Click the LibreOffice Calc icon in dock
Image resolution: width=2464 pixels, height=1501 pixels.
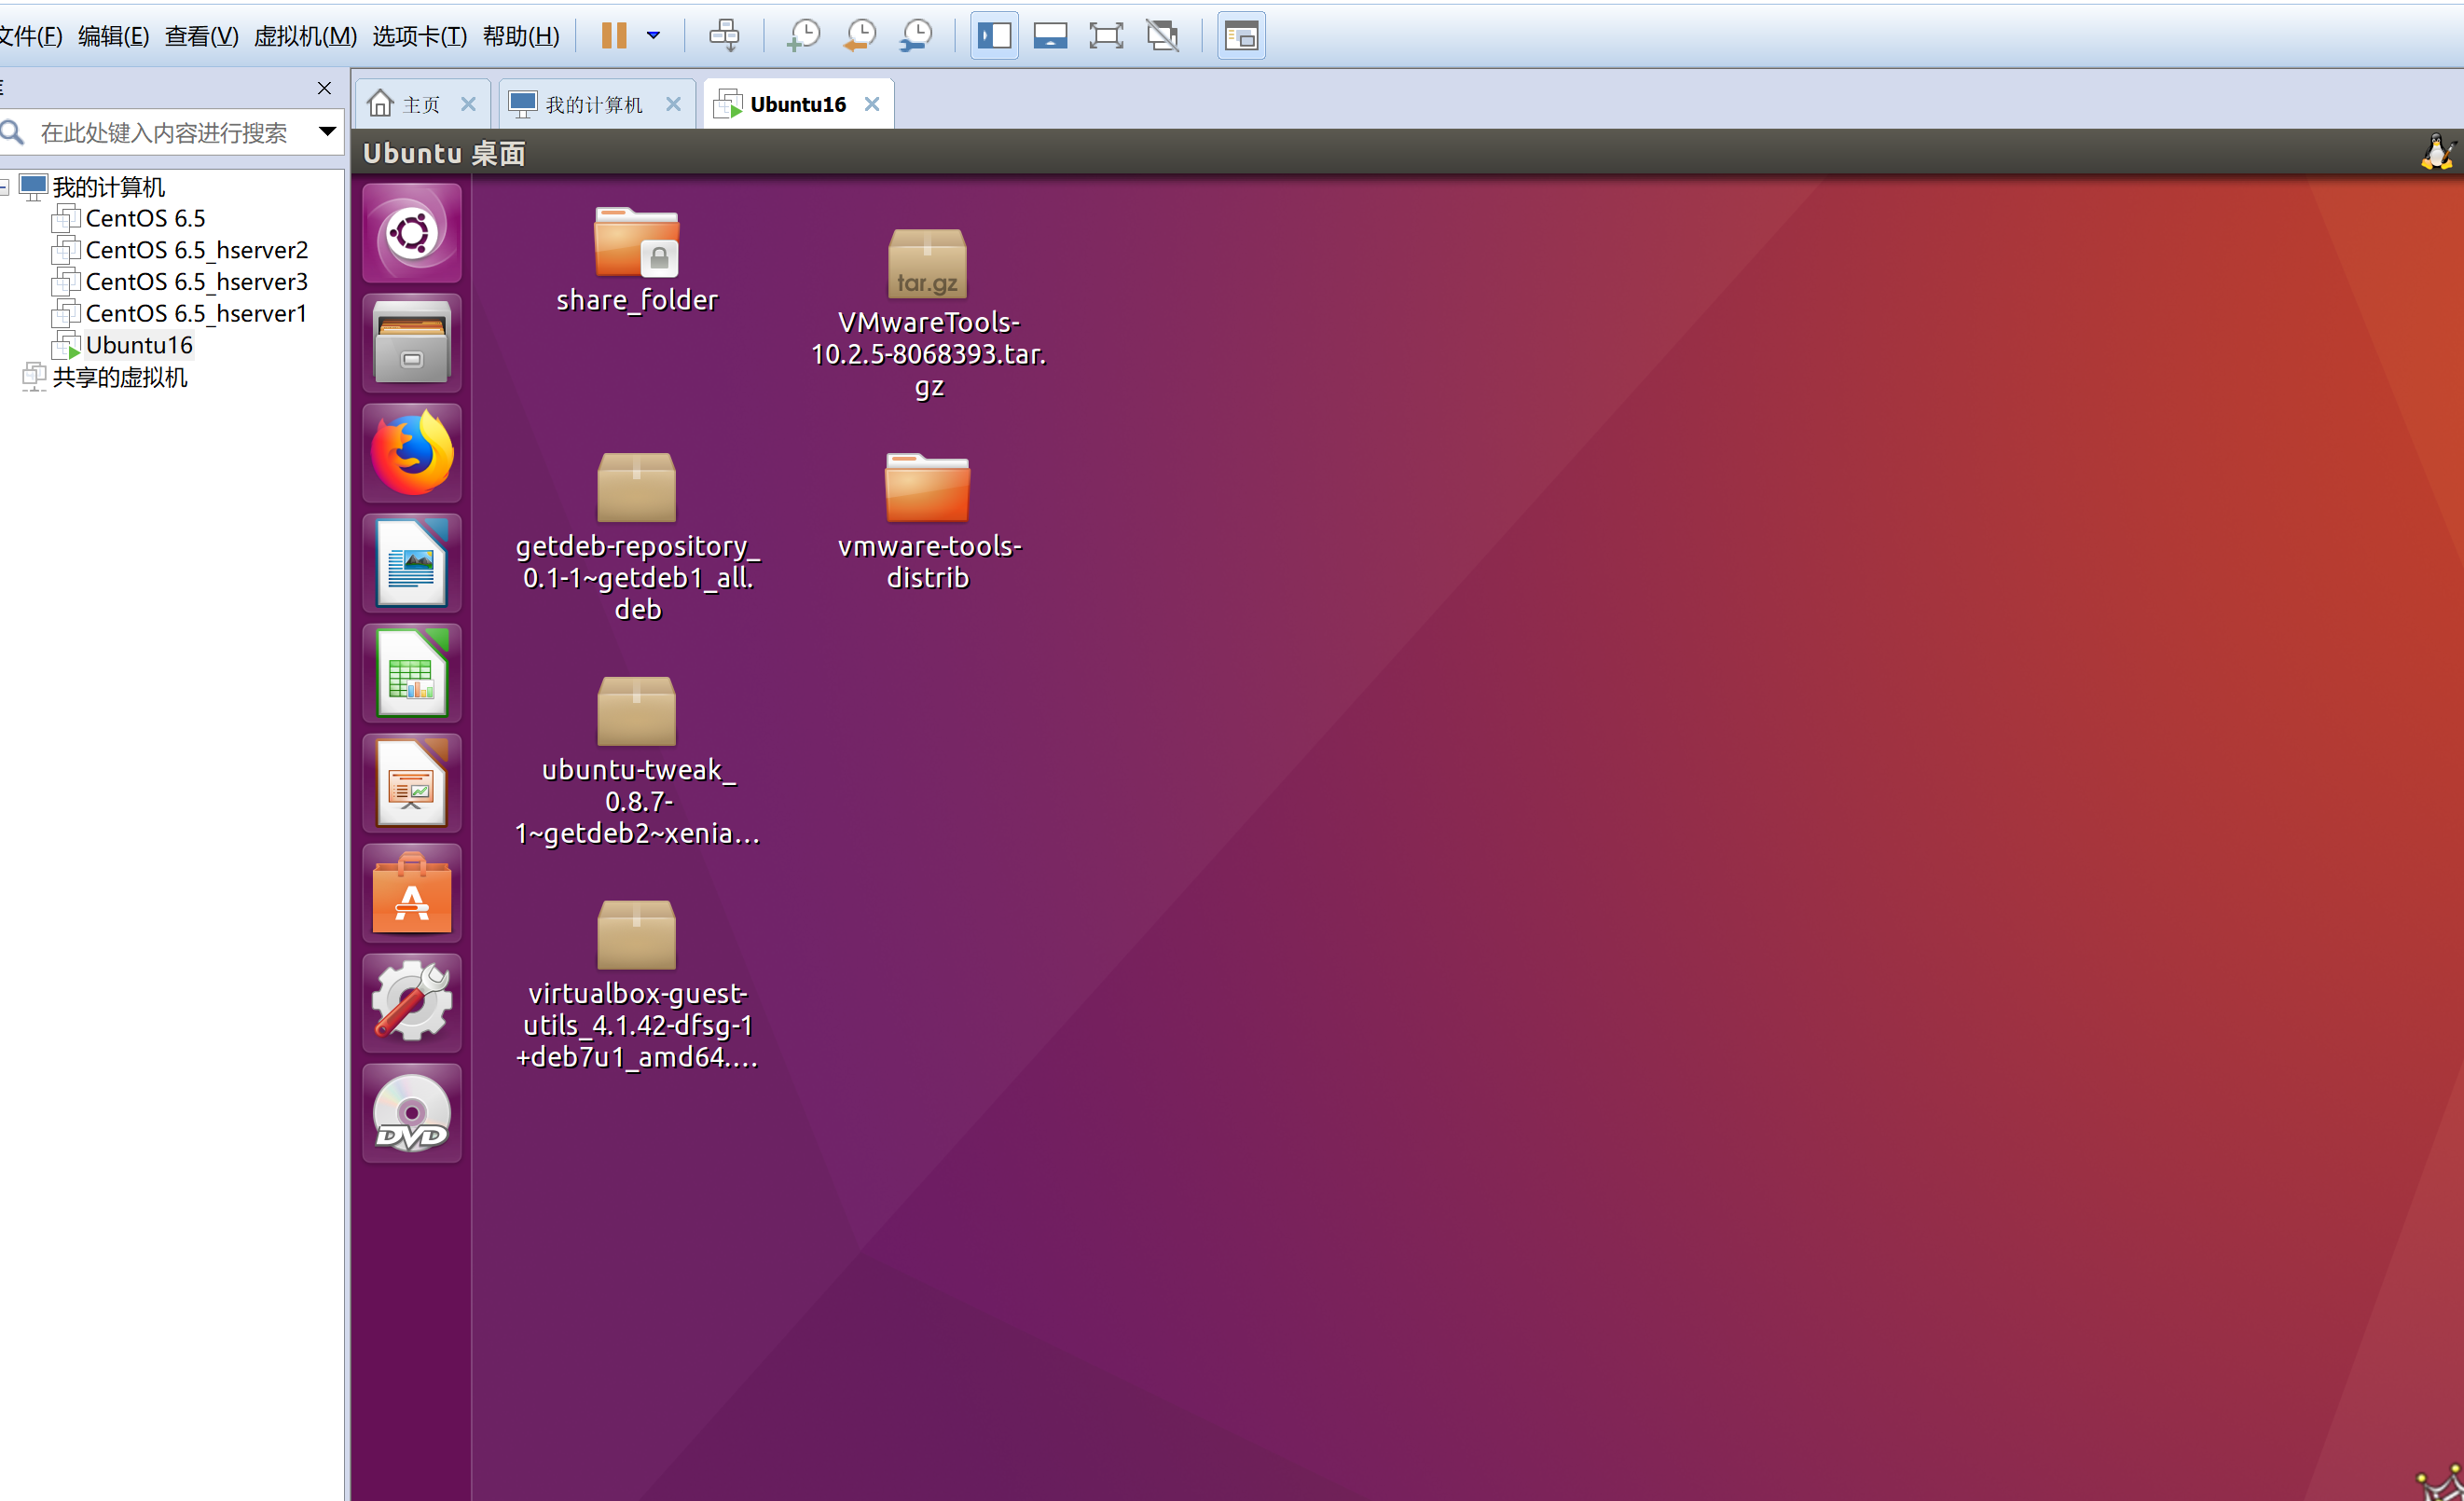click(412, 674)
